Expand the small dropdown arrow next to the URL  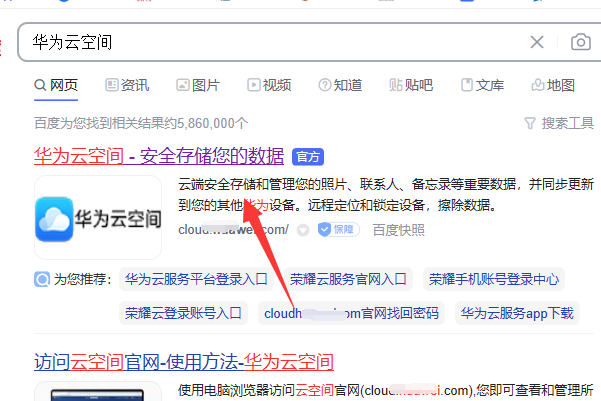tap(303, 230)
